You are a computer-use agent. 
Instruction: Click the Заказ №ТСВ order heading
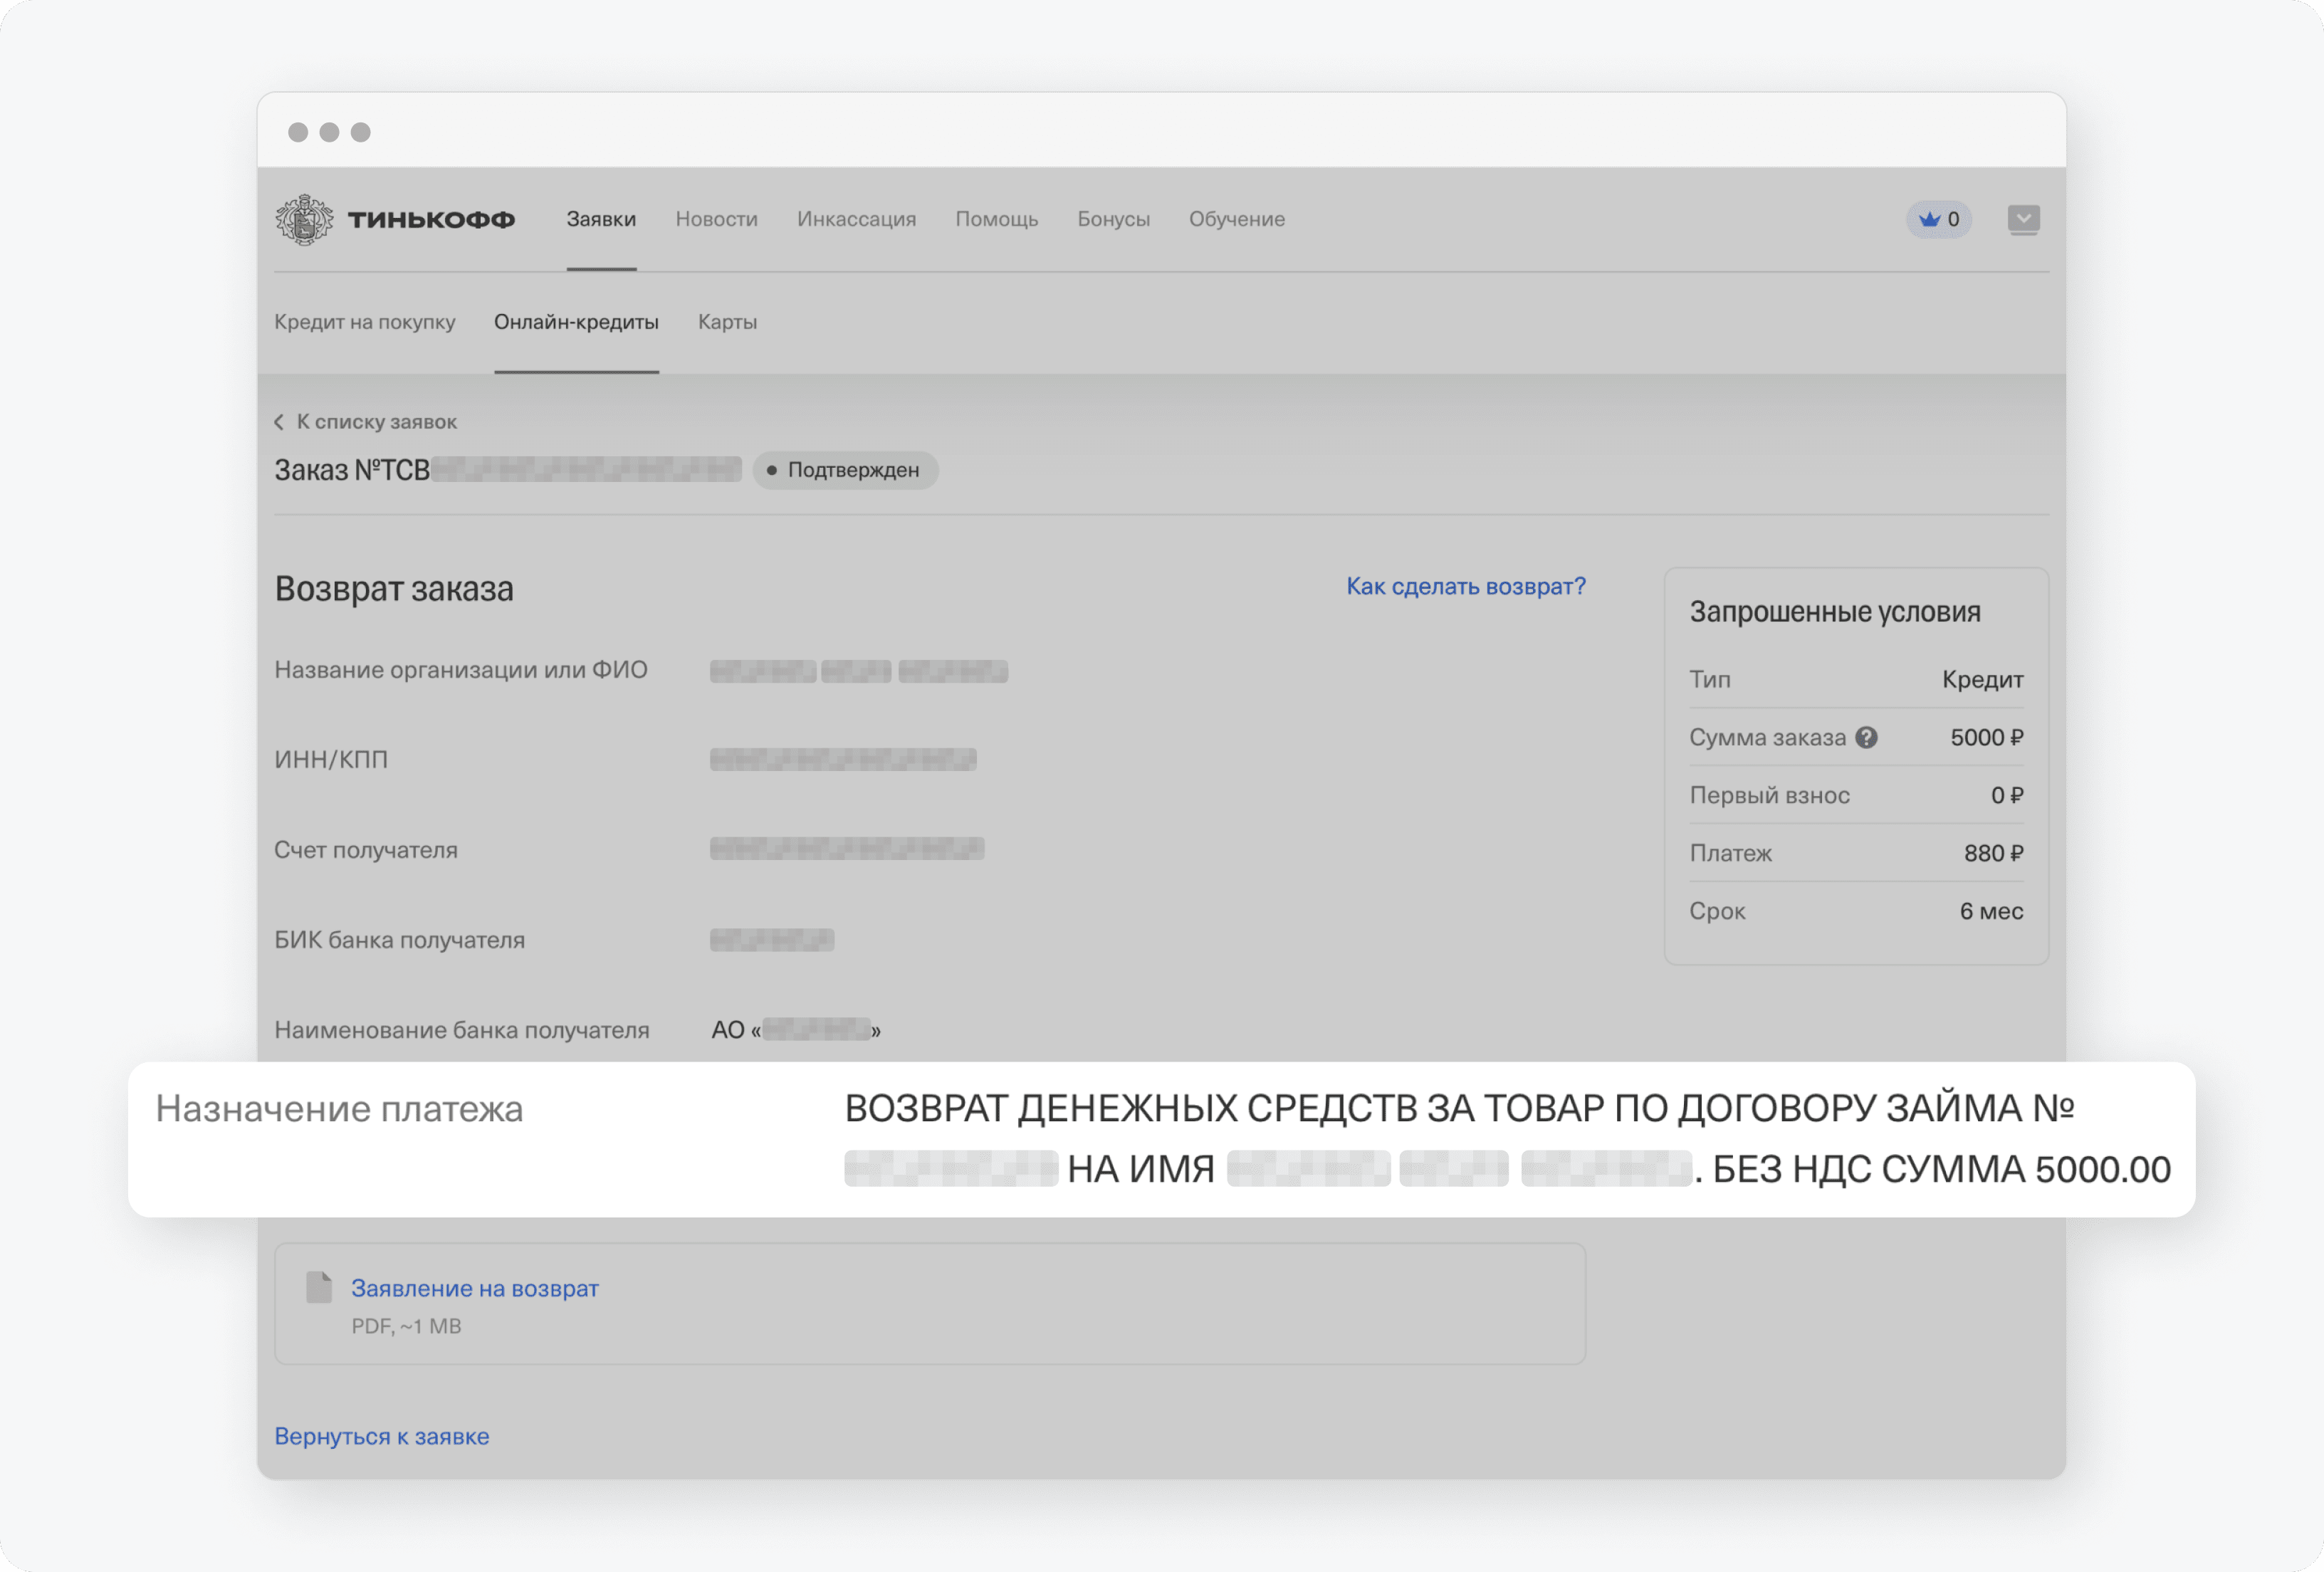coord(352,470)
